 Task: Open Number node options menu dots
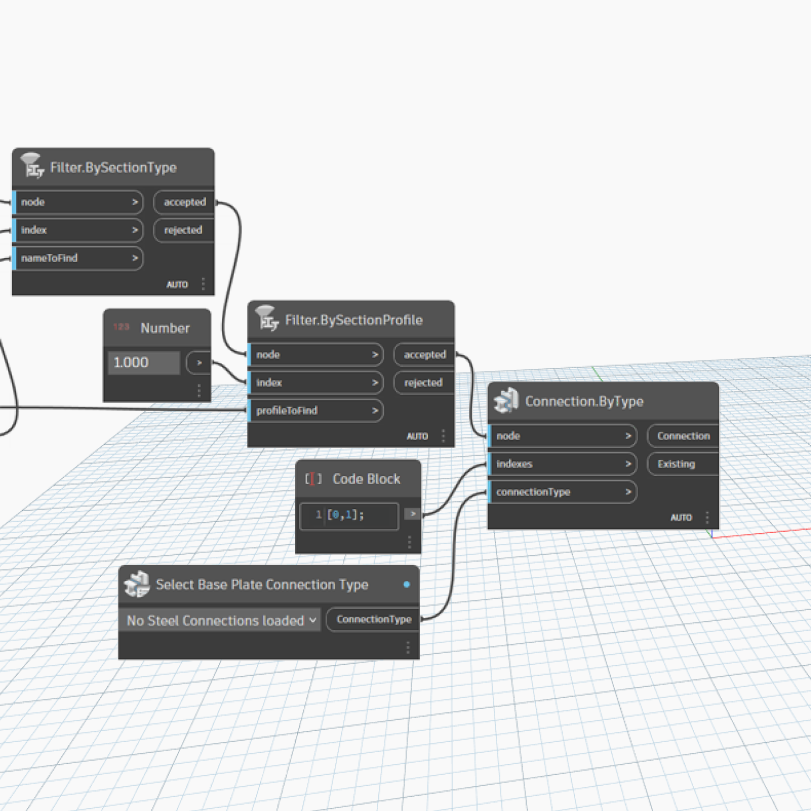pos(199,391)
